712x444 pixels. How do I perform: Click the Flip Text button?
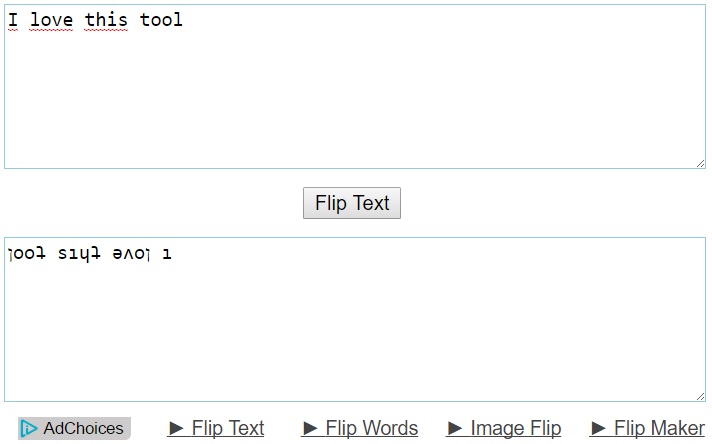click(x=352, y=203)
